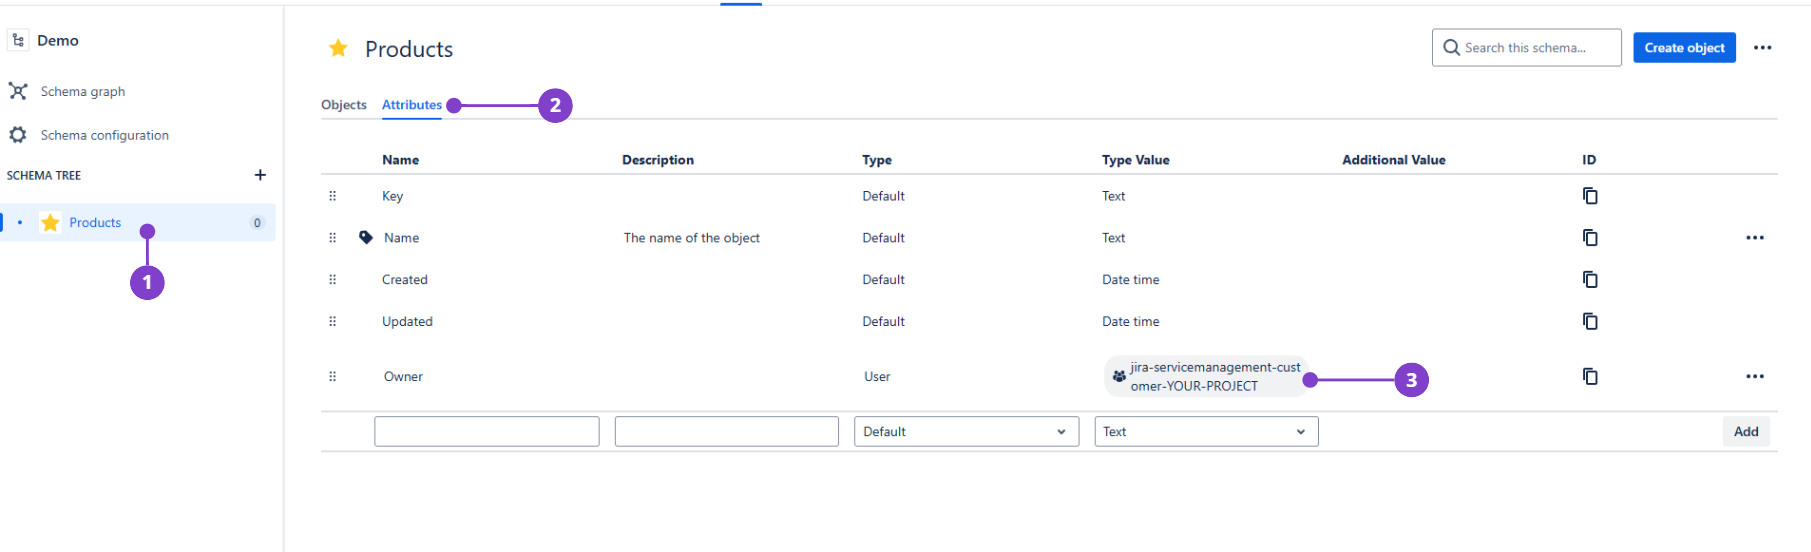Click the Additional Value column header
This screenshot has width=1811, height=552.
click(x=1394, y=160)
